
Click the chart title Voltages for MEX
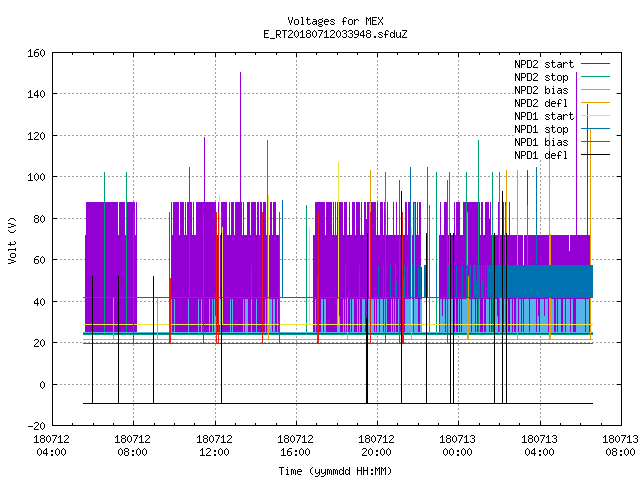(x=335, y=21)
